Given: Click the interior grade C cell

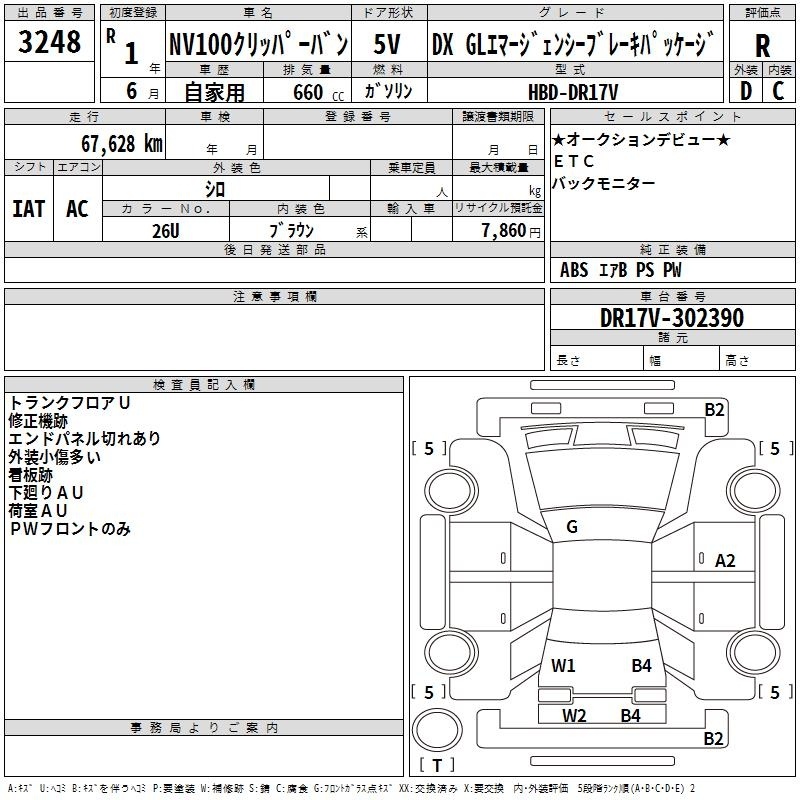Looking at the screenshot, I should coord(779,91).
